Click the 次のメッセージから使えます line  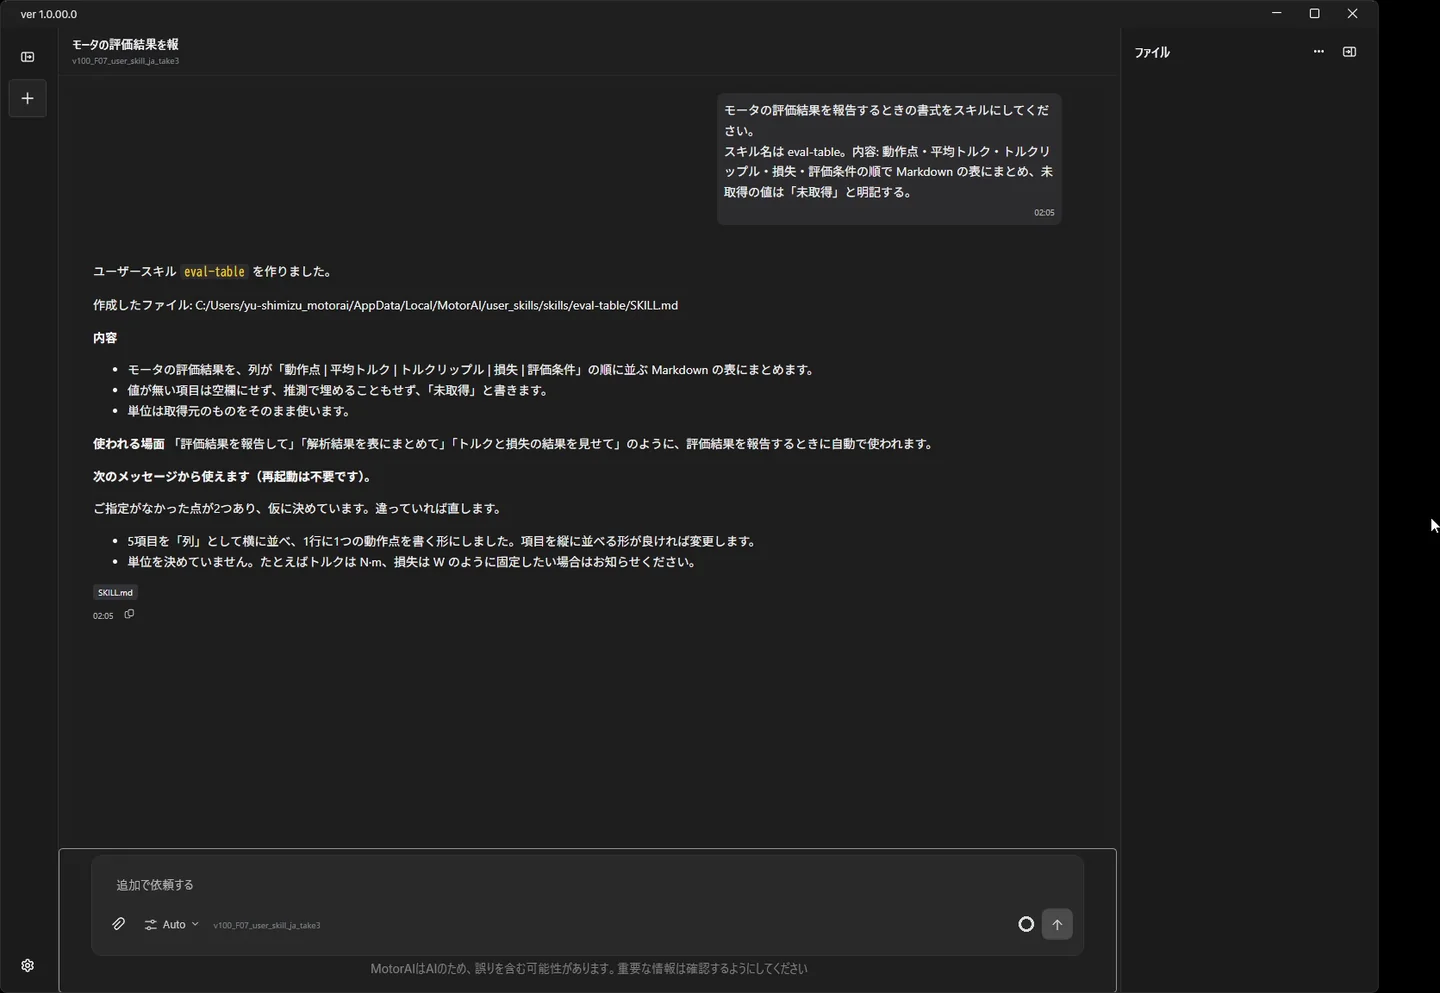(x=234, y=477)
